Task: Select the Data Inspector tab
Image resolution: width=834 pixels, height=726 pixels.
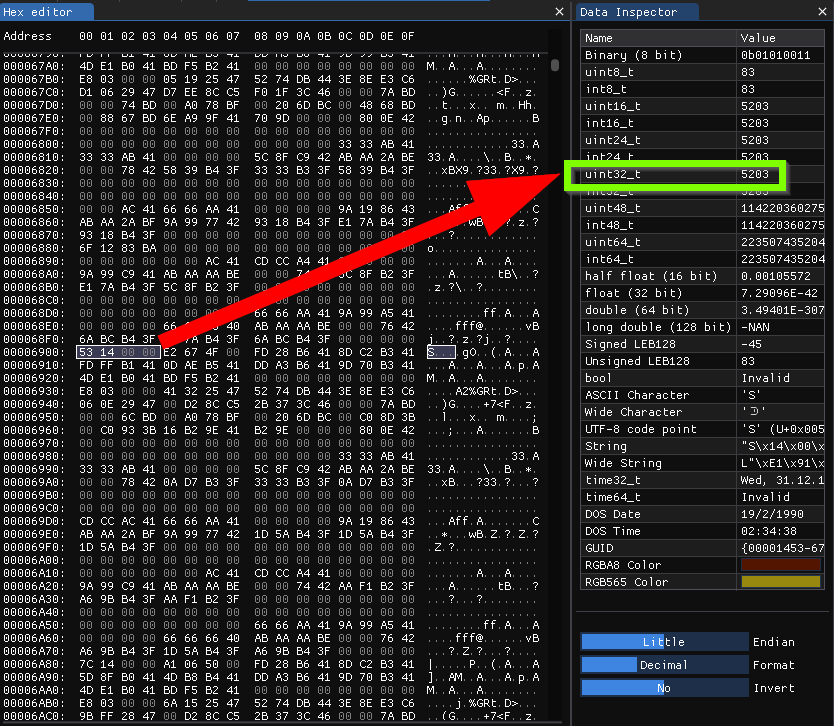Action: [628, 12]
